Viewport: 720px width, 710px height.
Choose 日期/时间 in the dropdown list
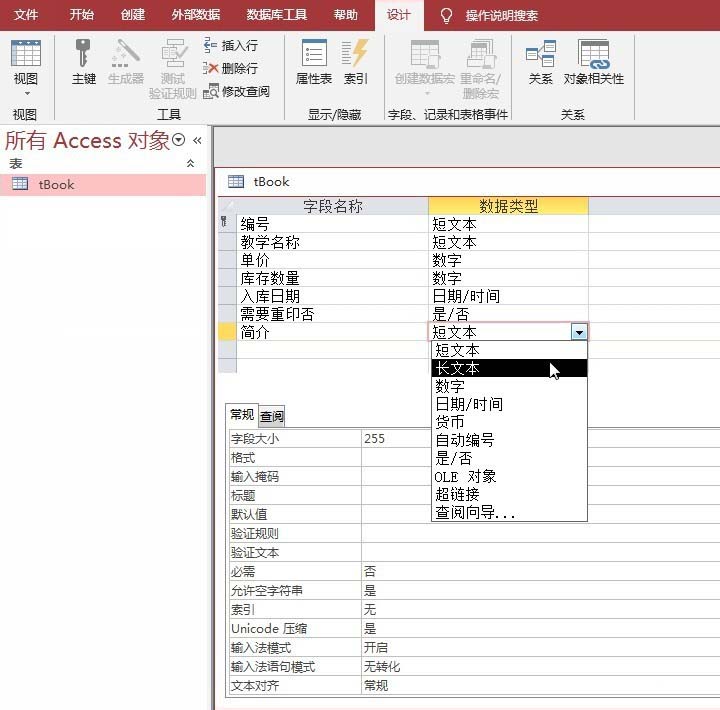pos(509,404)
